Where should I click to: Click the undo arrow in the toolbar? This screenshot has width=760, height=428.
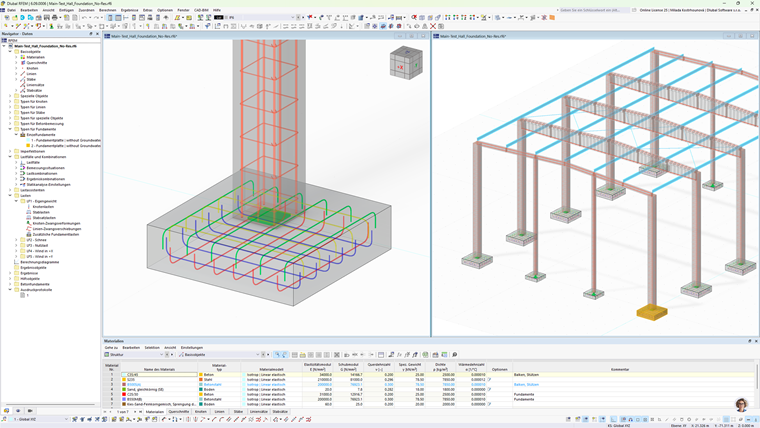(84, 17)
